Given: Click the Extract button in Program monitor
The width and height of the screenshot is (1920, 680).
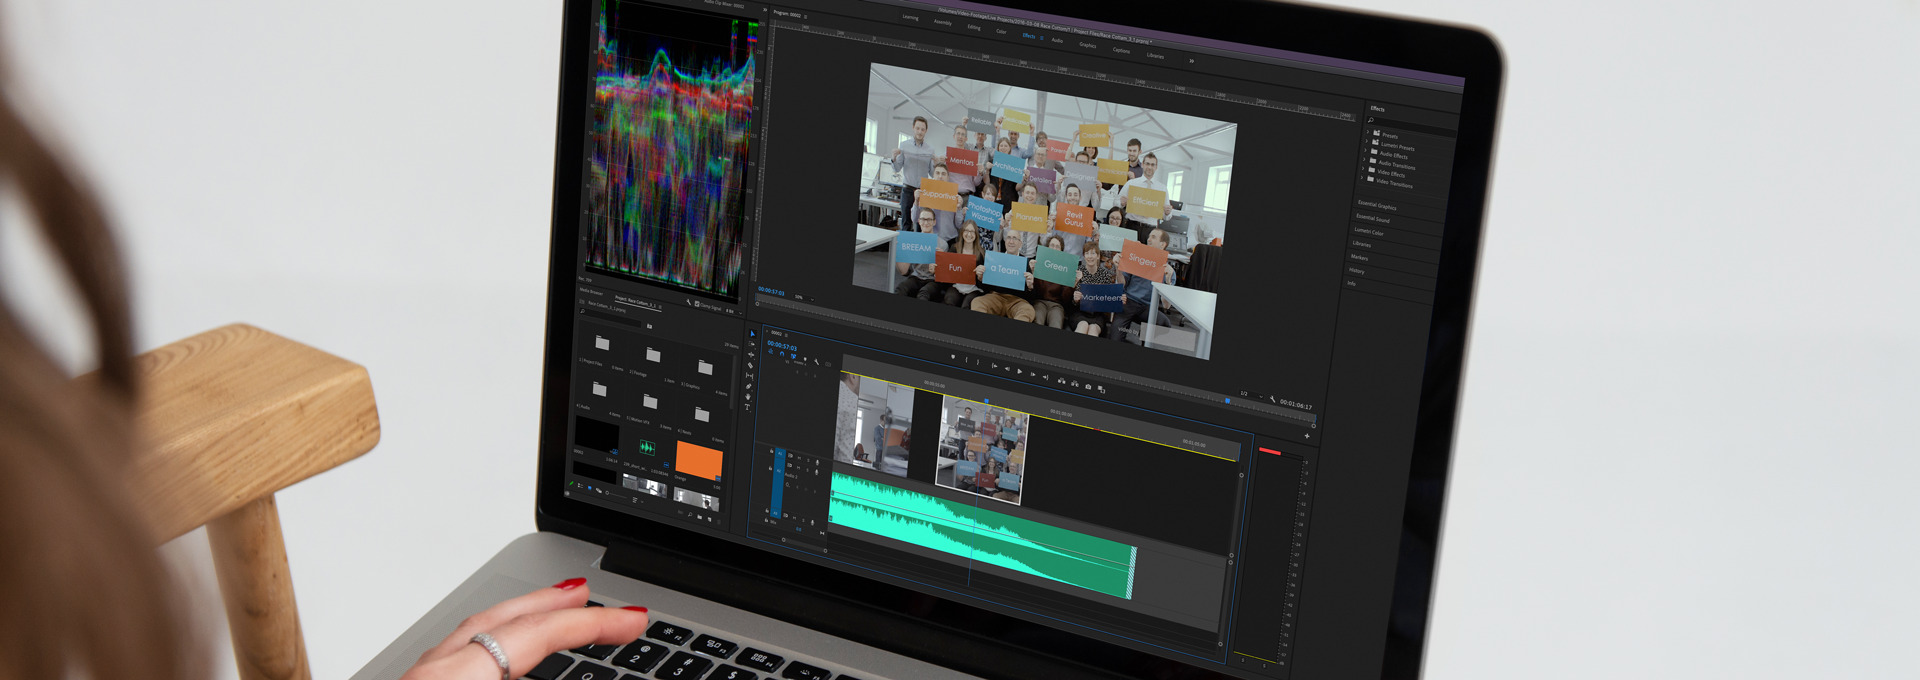Looking at the screenshot, I should pyautogui.click(x=1074, y=383).
